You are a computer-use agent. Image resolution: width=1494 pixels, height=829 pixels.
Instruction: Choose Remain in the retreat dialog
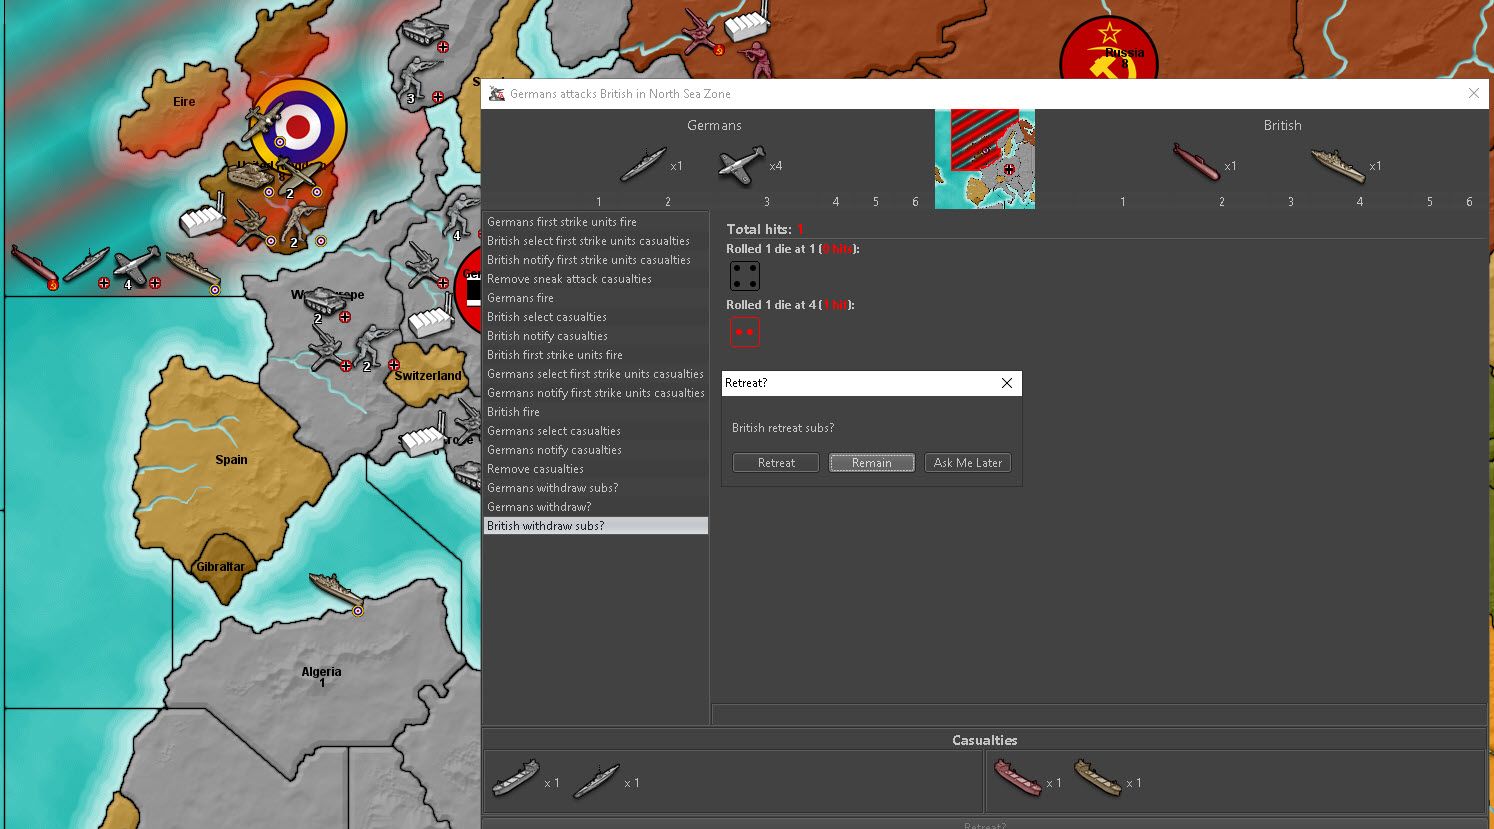click(872, 463)
